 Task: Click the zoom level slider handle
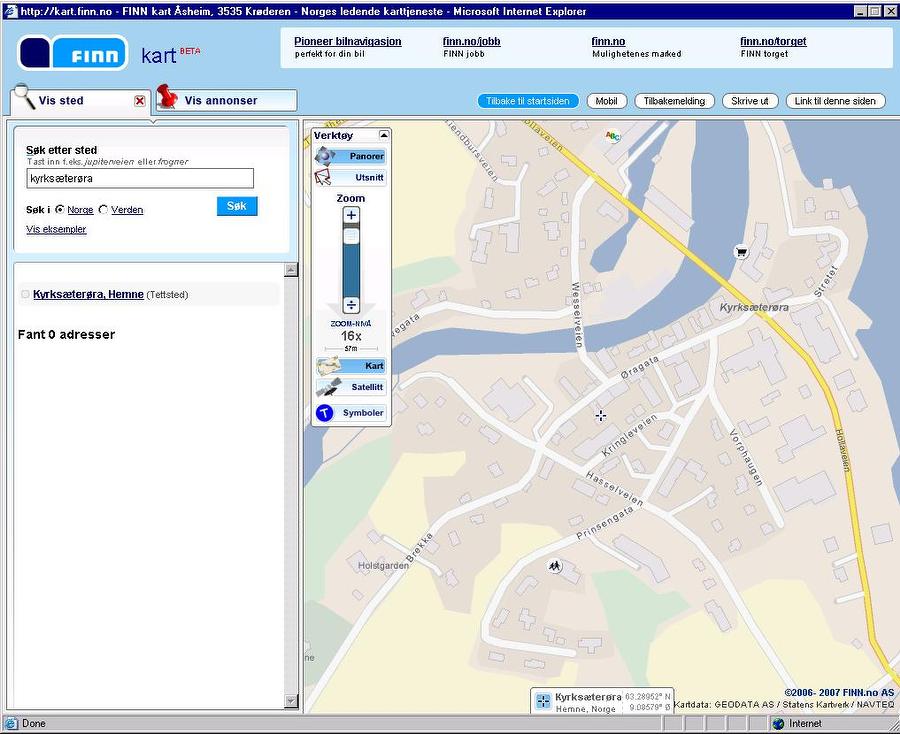tap(351, 237)
